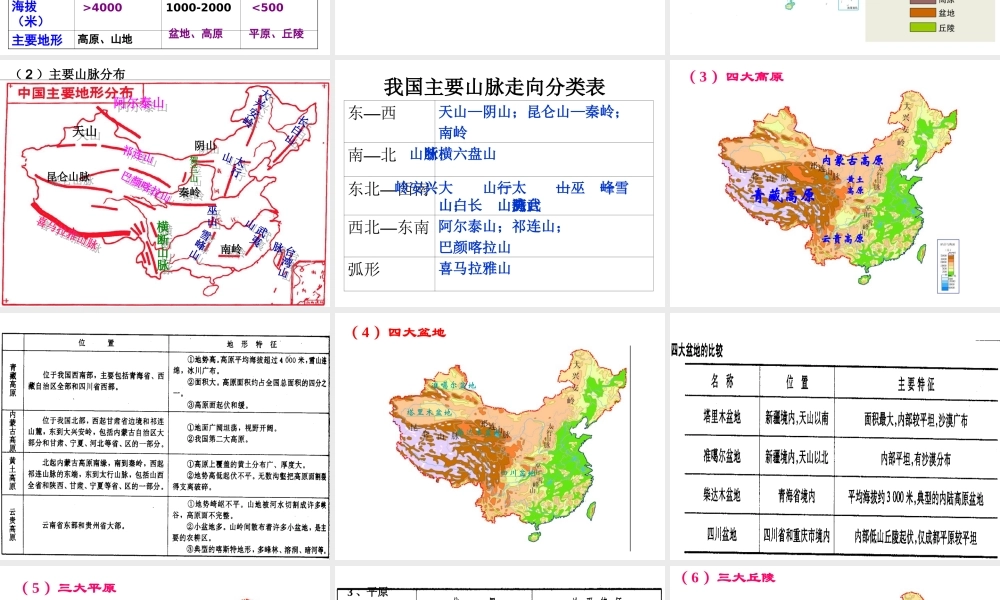The width and height of the screenshot is (1000, 600).
Task: Click the pink 喜马拉雅山脉 label on the map
Action: [68, 233]
